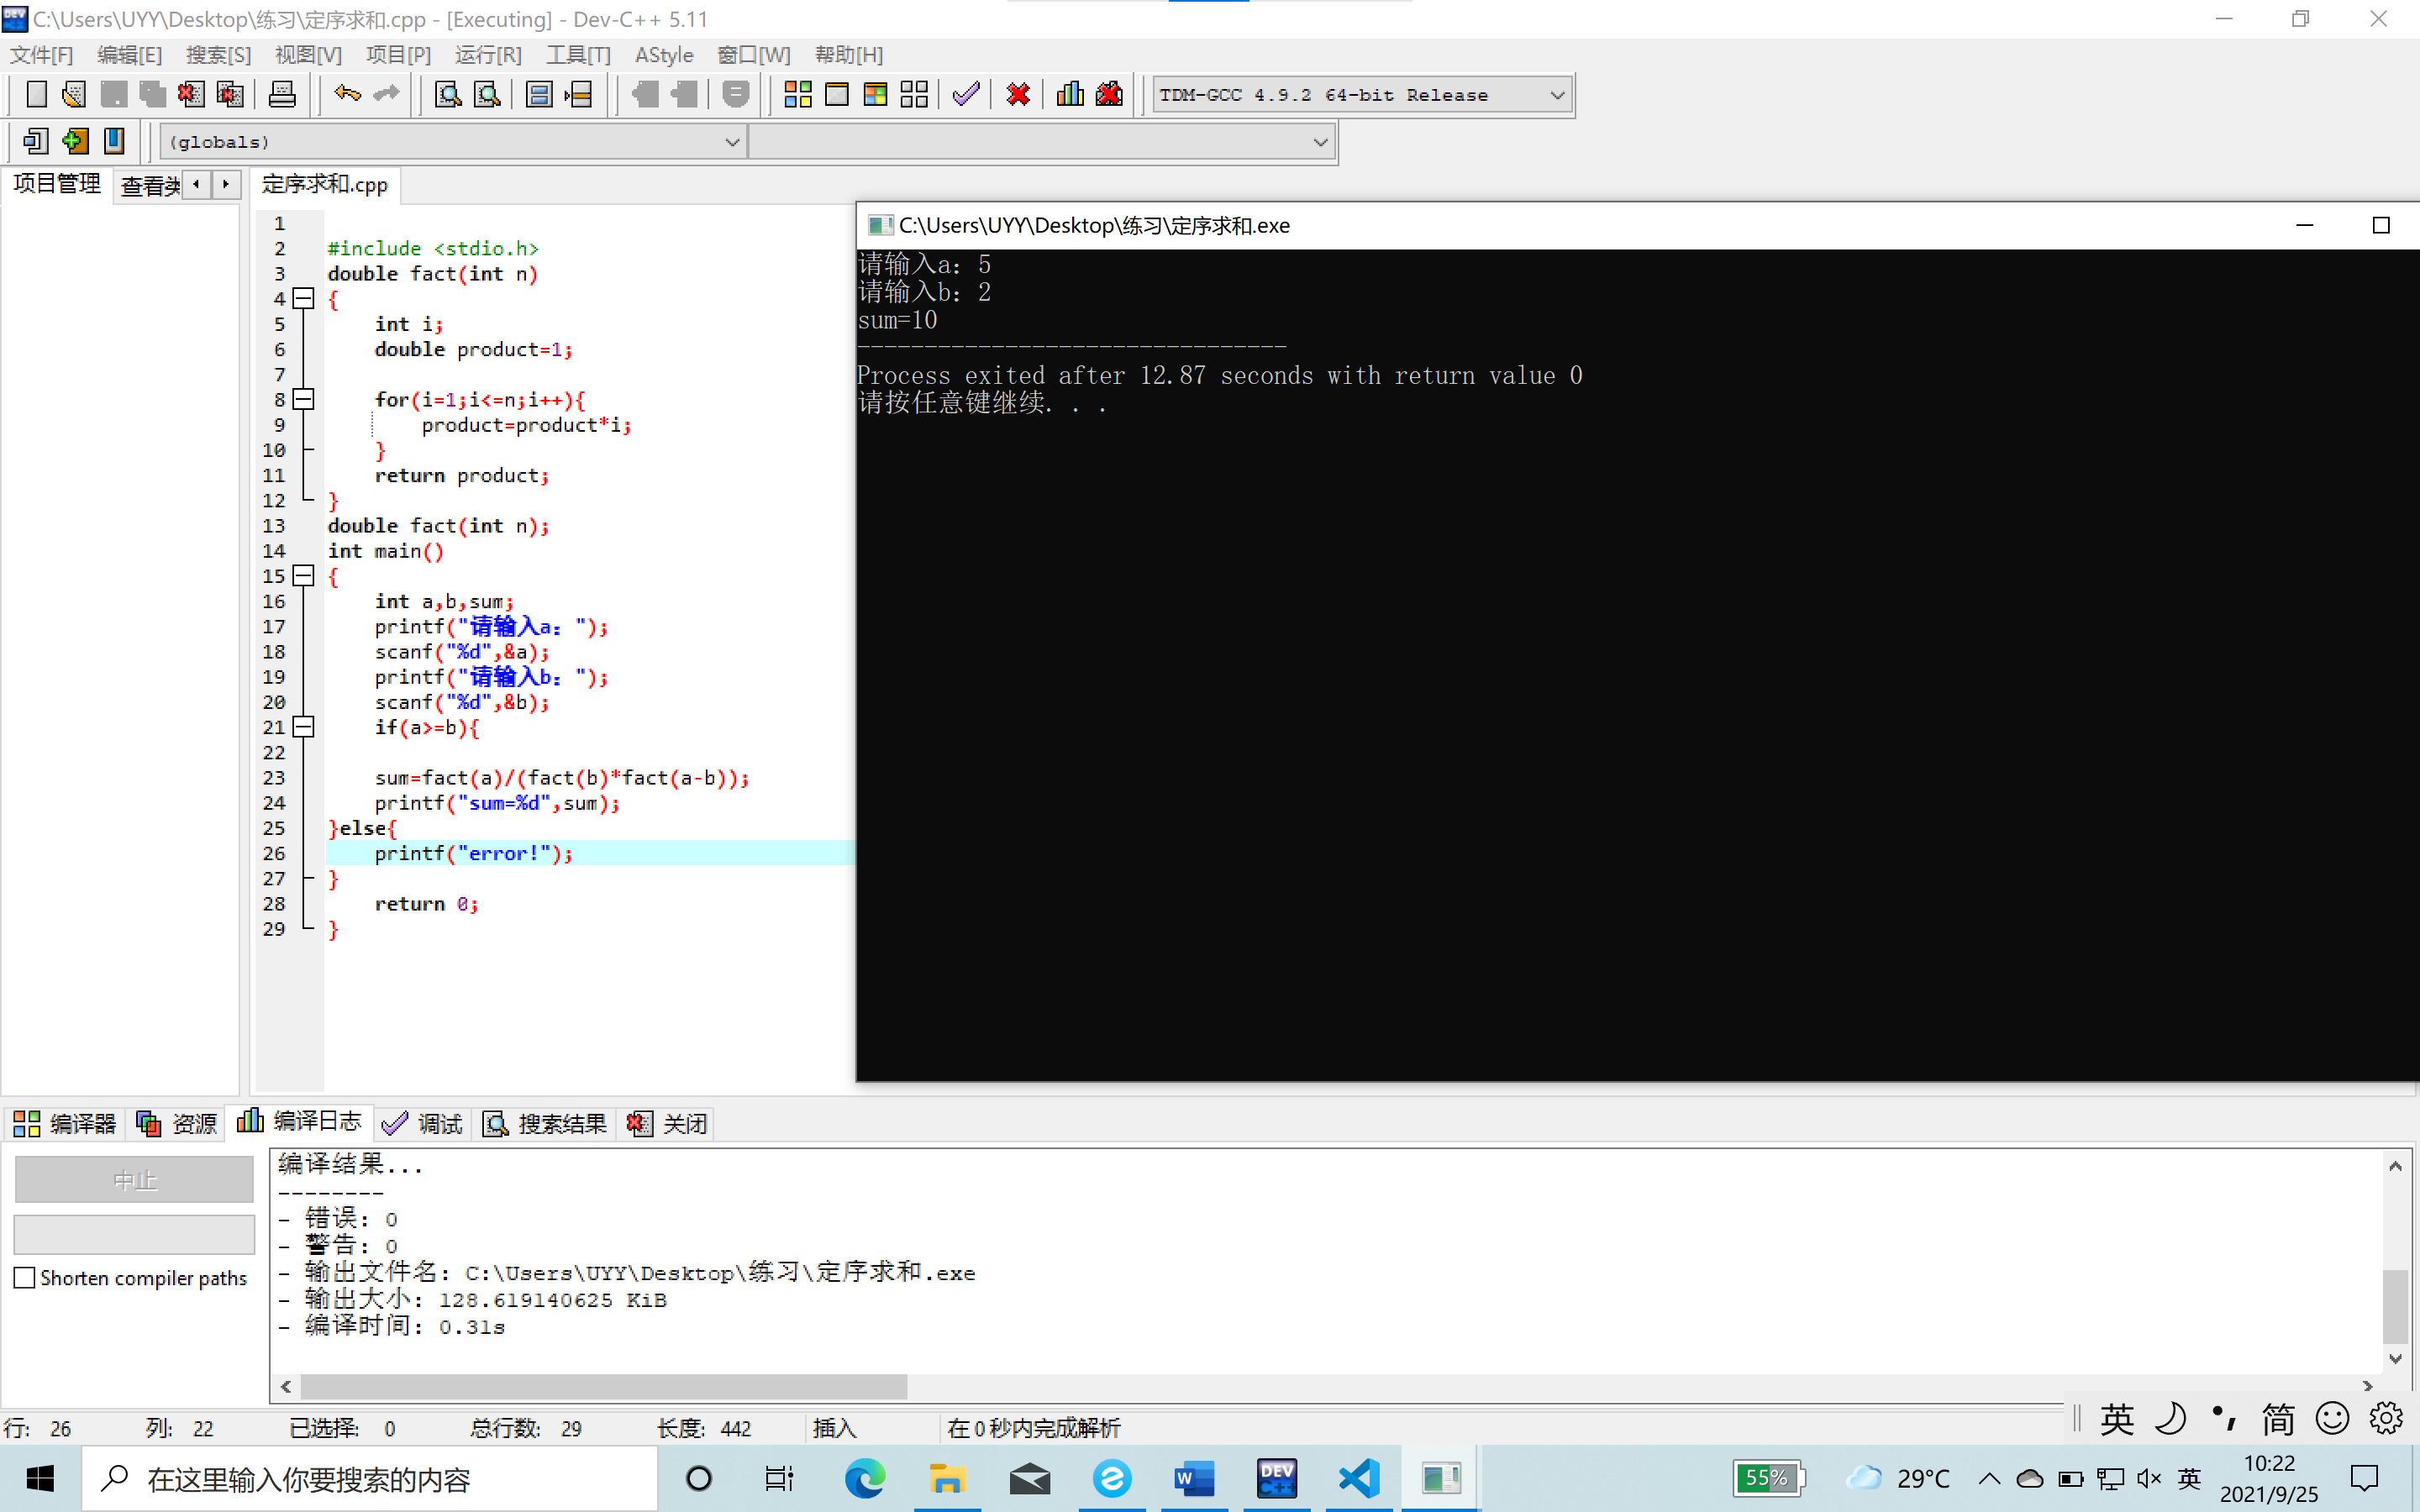Stop execution with the red X icon
The width and height of the screenshot is (2420, 1512).
point(1018,95)
